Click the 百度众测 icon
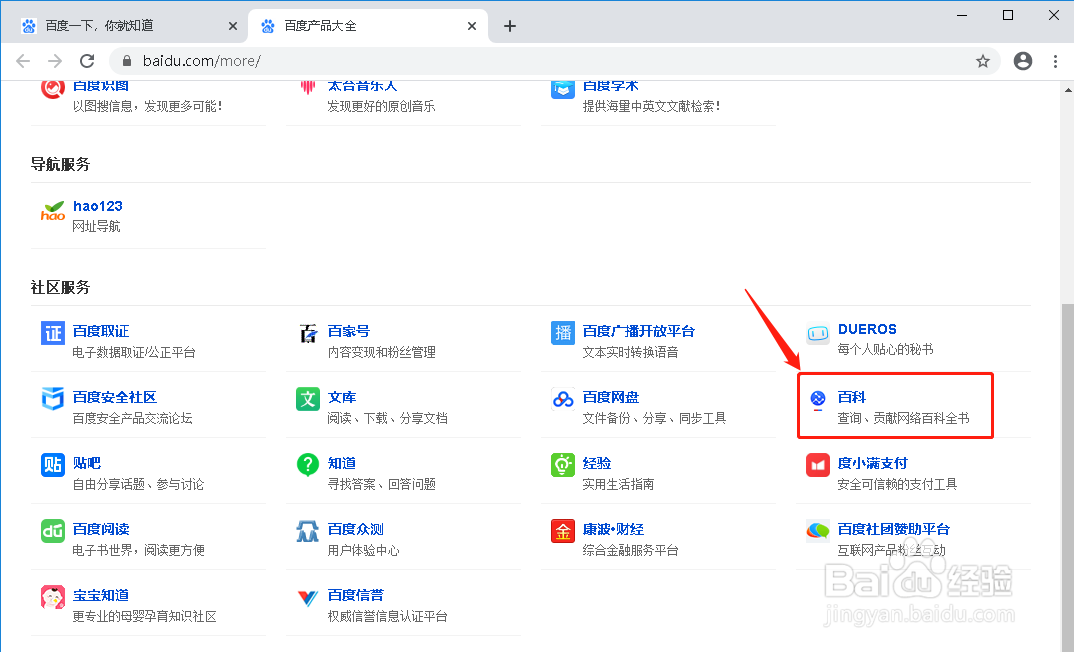The height and width of the screenshot is (652, 1074). 308,531
